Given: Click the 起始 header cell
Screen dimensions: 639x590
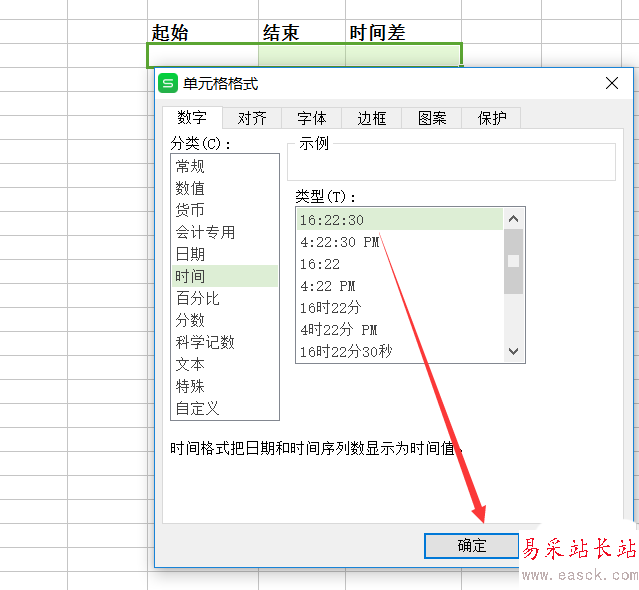Looking at the screenshot, I should point(203,32).
